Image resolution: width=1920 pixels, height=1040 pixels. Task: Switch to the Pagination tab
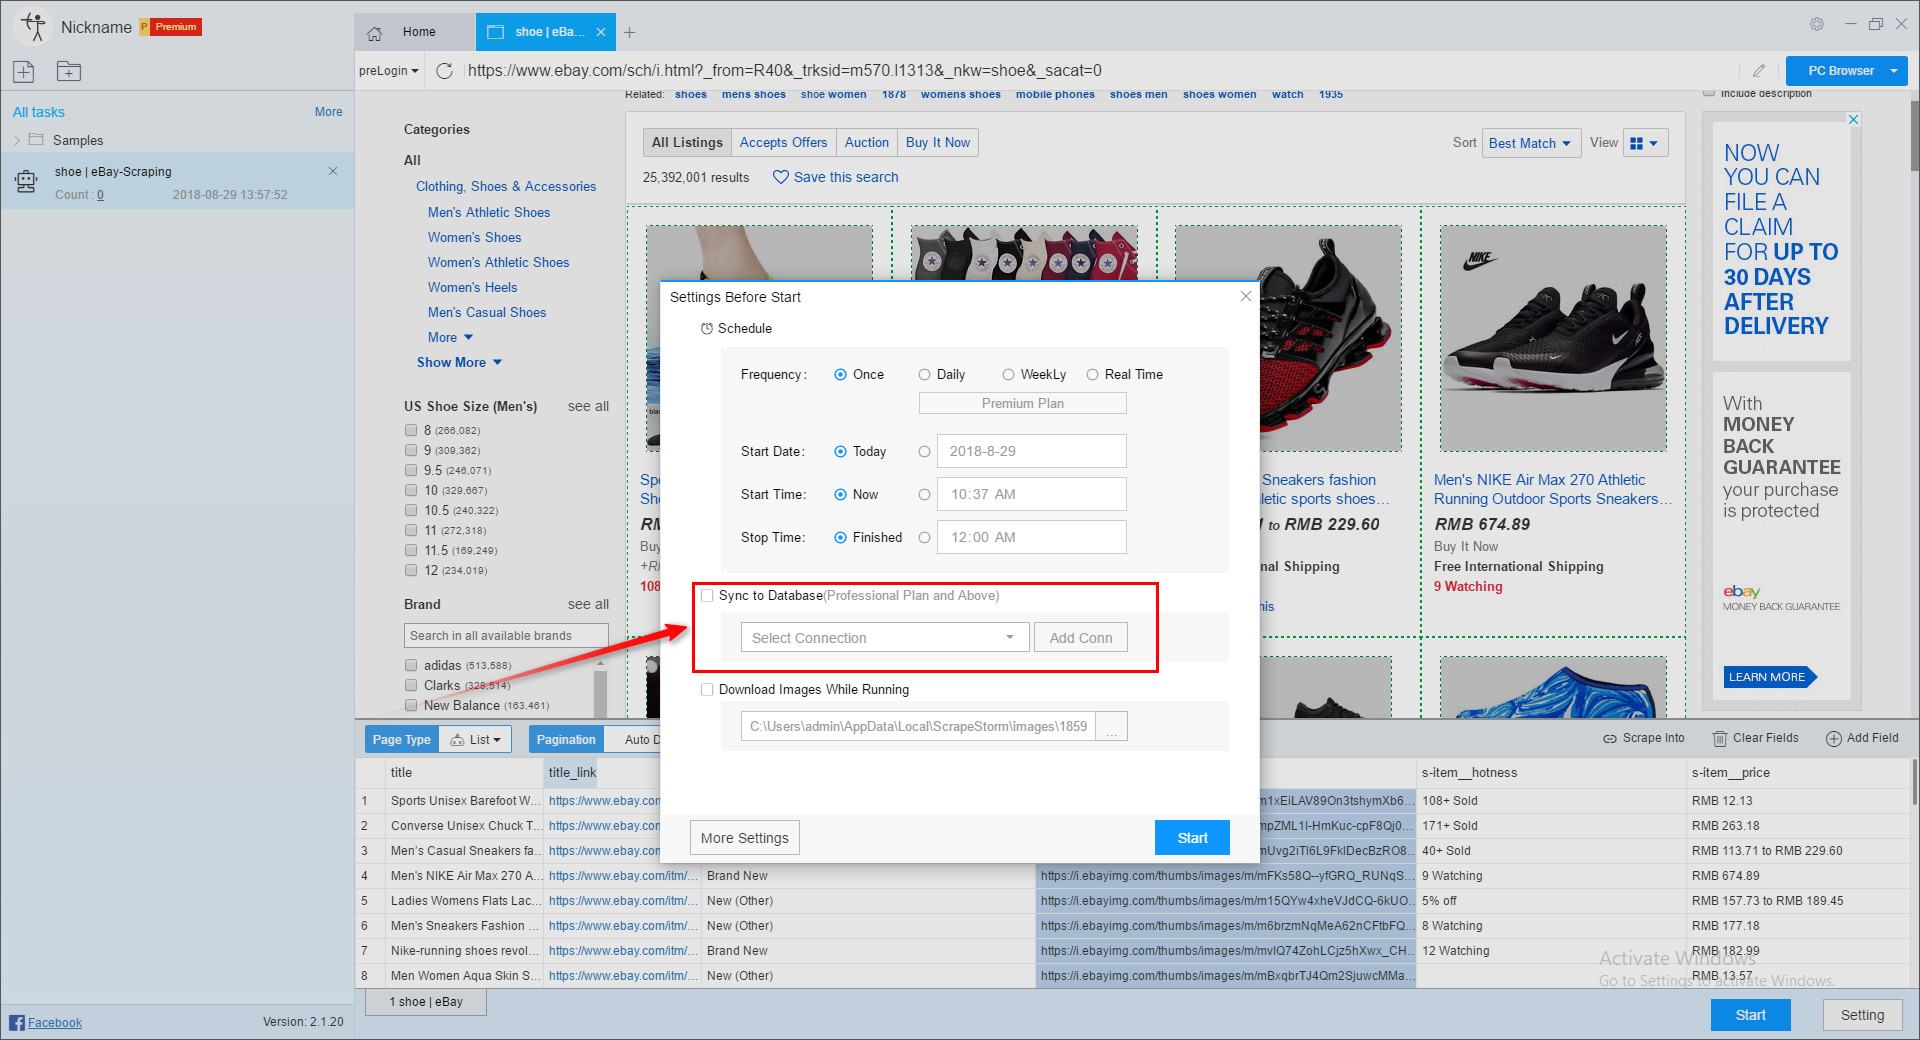tap(565, 739)
